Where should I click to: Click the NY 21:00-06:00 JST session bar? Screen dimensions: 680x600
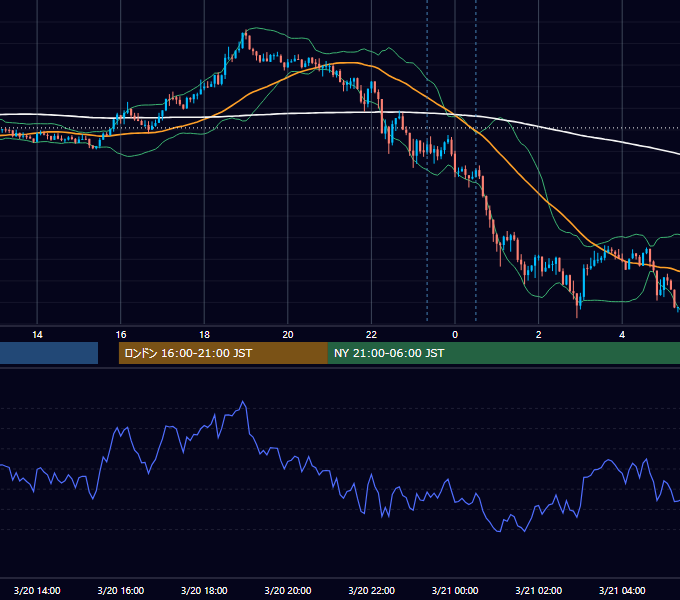point(503,353)
